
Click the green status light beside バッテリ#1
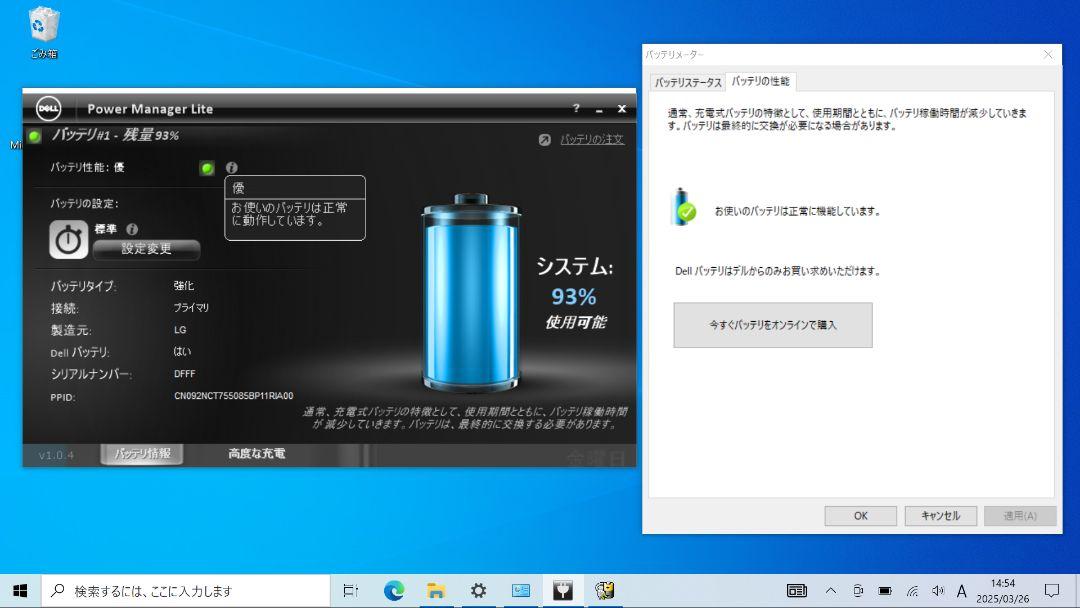tap(34, 136)
